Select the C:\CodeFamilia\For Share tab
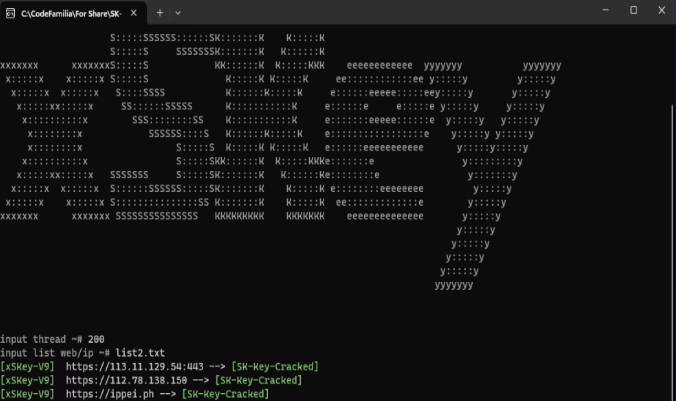The width and height of the screenshot is (676, 401). point(73,13)
